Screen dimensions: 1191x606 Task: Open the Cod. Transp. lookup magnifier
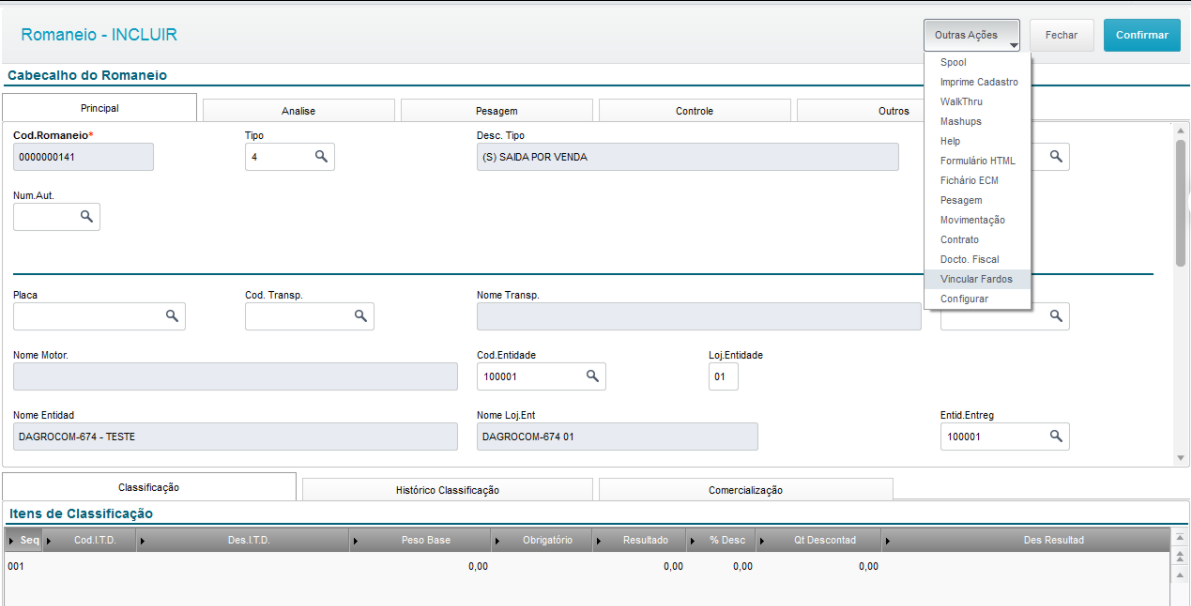coord(360,315)
